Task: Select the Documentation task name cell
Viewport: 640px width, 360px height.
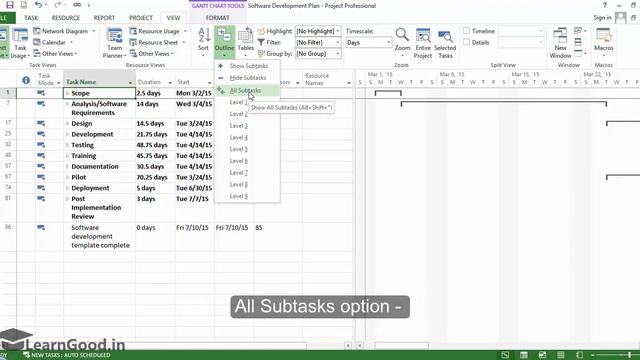Action: [99, 167]
